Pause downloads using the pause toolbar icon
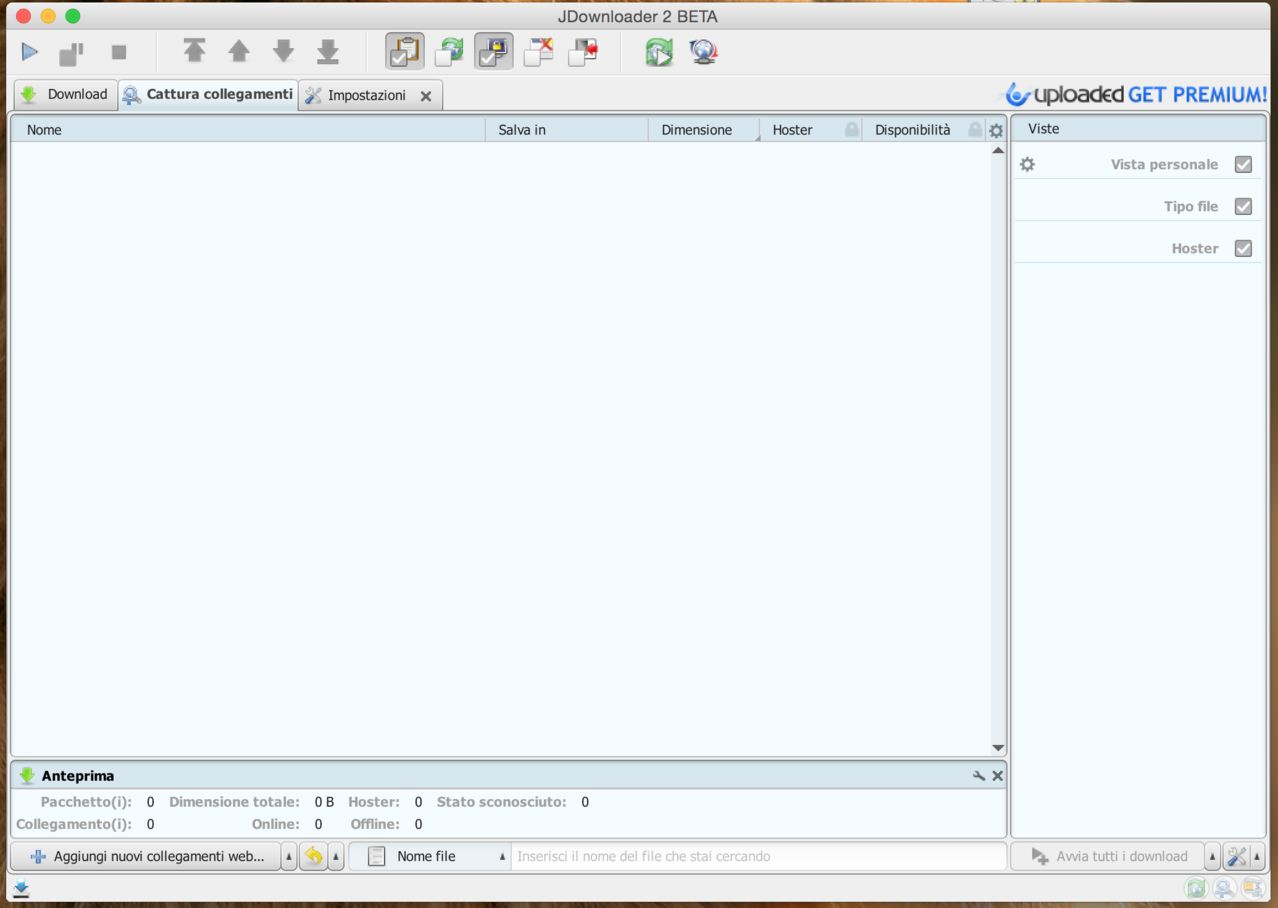This screenshot has height=908, width=1278. pyautogui.click(x=71, y=52)
